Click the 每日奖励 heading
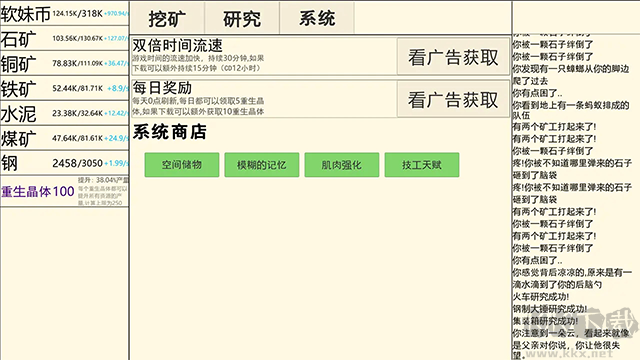640x360 pixels. 162,88
